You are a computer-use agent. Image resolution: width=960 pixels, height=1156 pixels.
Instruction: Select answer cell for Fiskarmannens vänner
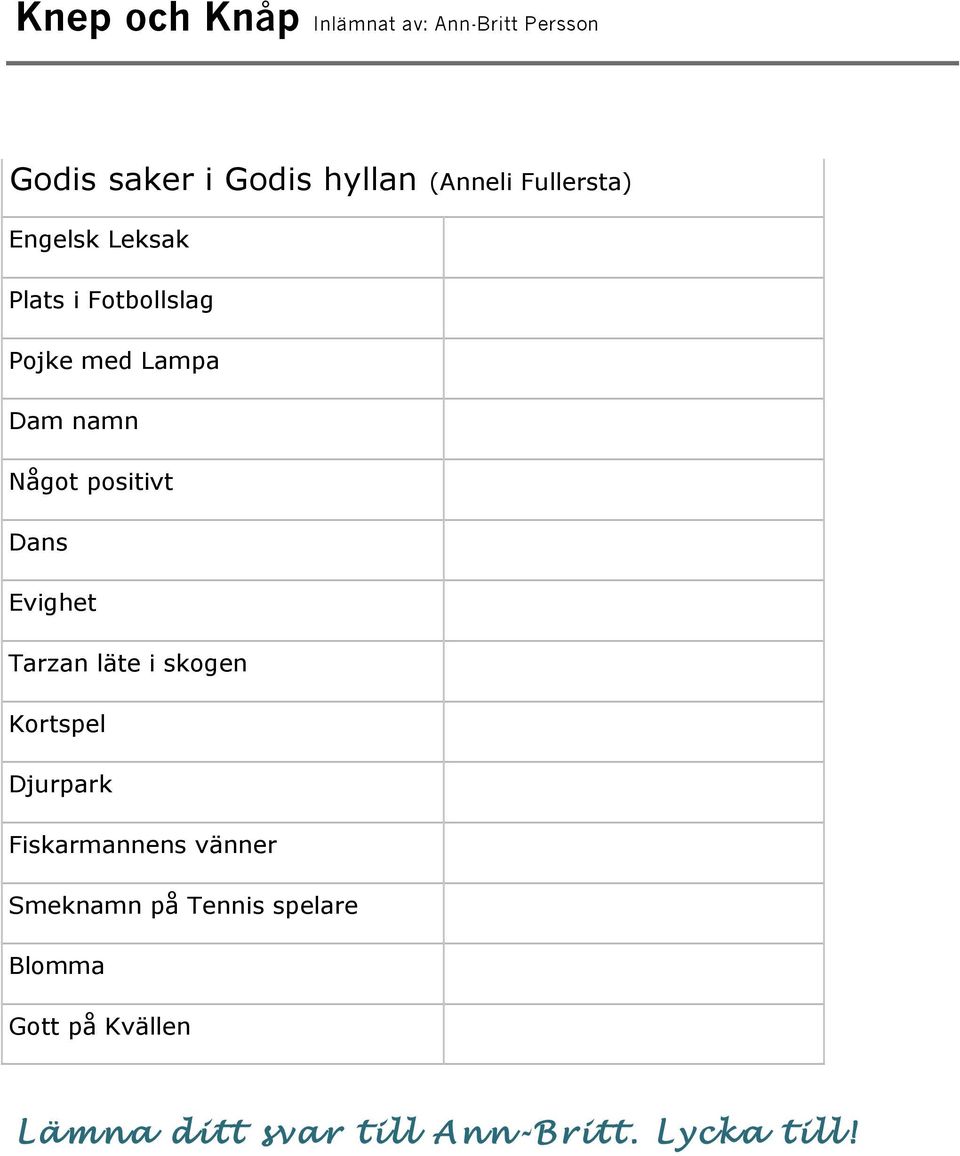pos(633,852)
